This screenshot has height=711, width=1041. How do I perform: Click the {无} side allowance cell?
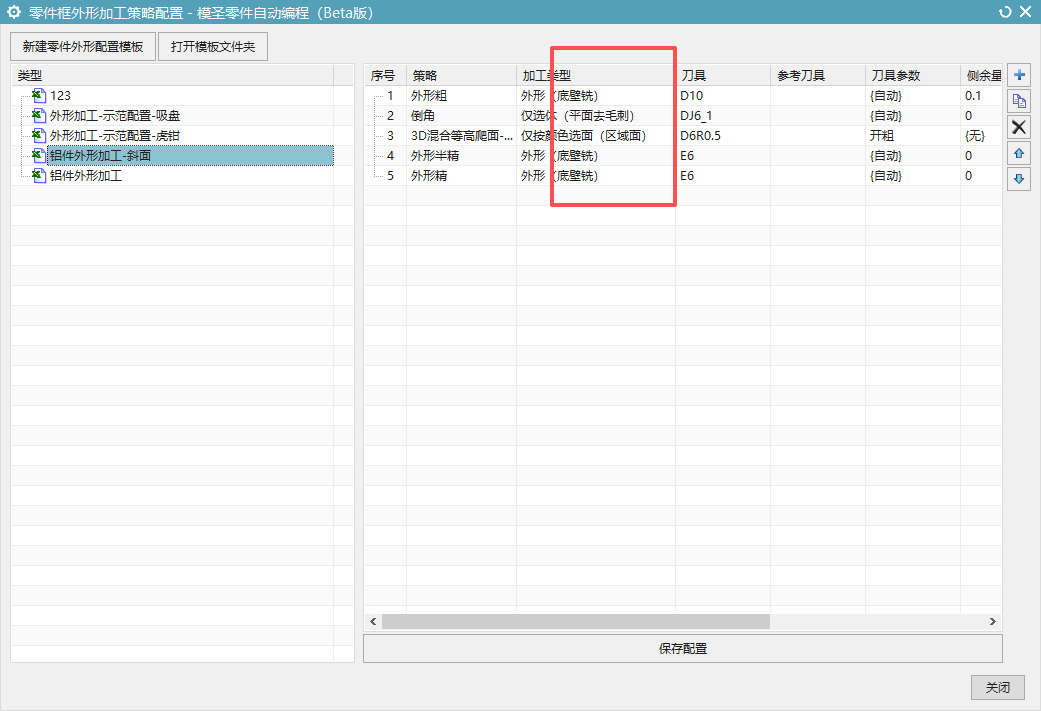pyautogui.click(x=981, y=135)
